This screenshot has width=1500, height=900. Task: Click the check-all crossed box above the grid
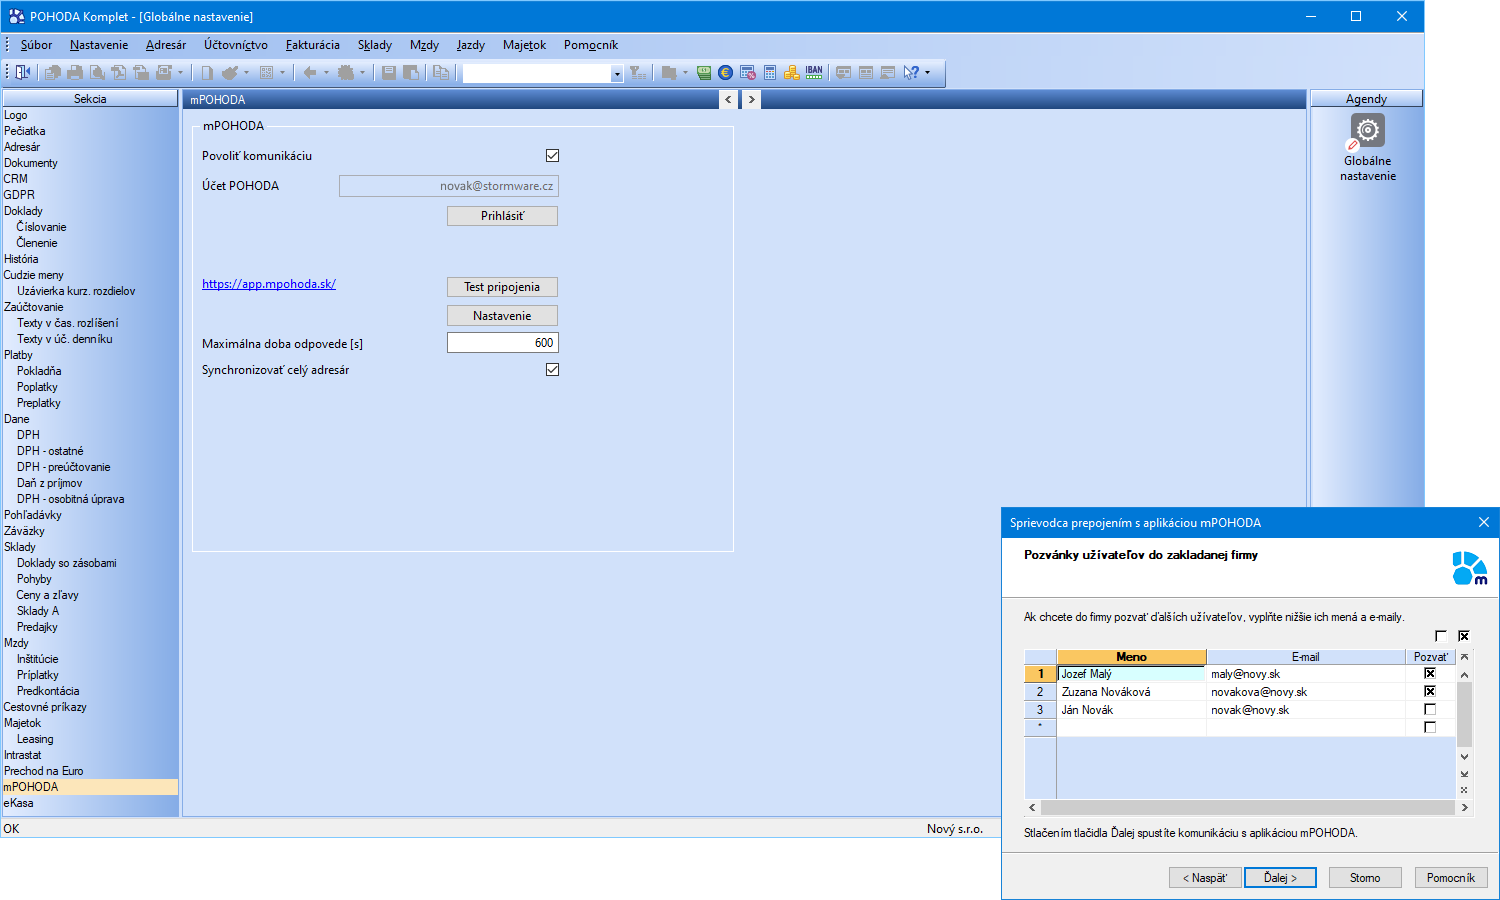point(1464,636)
